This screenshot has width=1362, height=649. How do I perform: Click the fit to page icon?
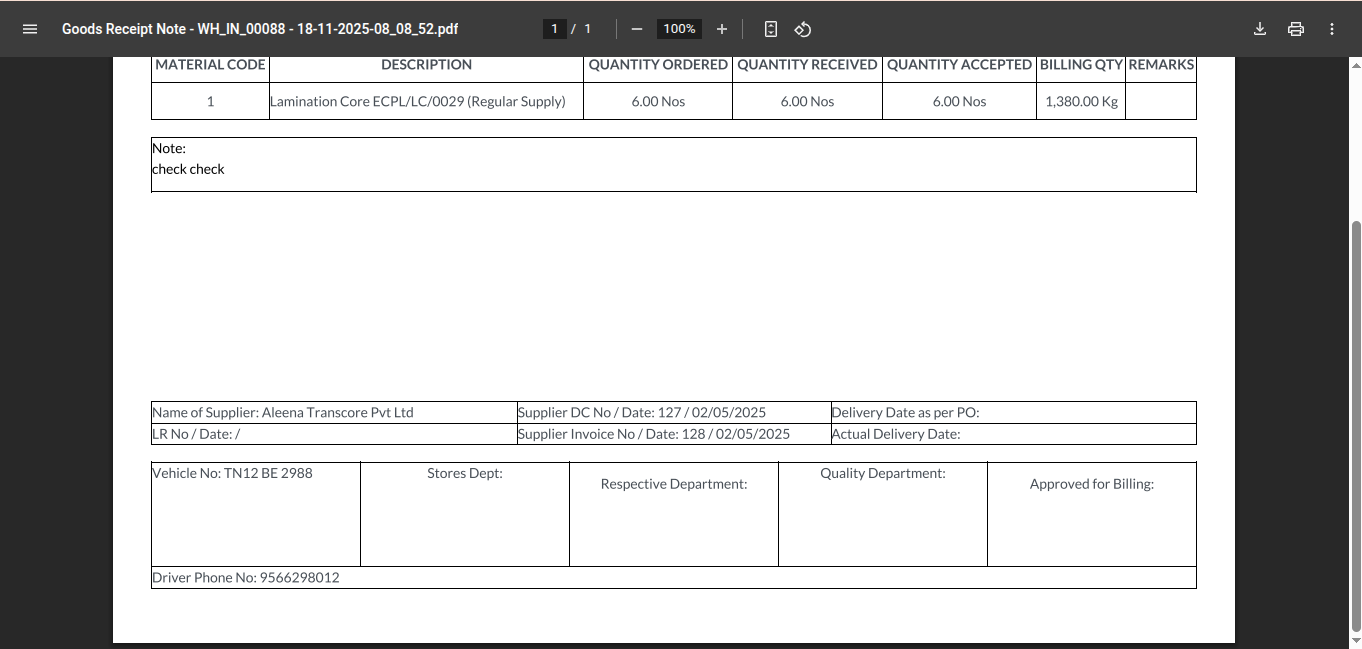tap(770, 29)
